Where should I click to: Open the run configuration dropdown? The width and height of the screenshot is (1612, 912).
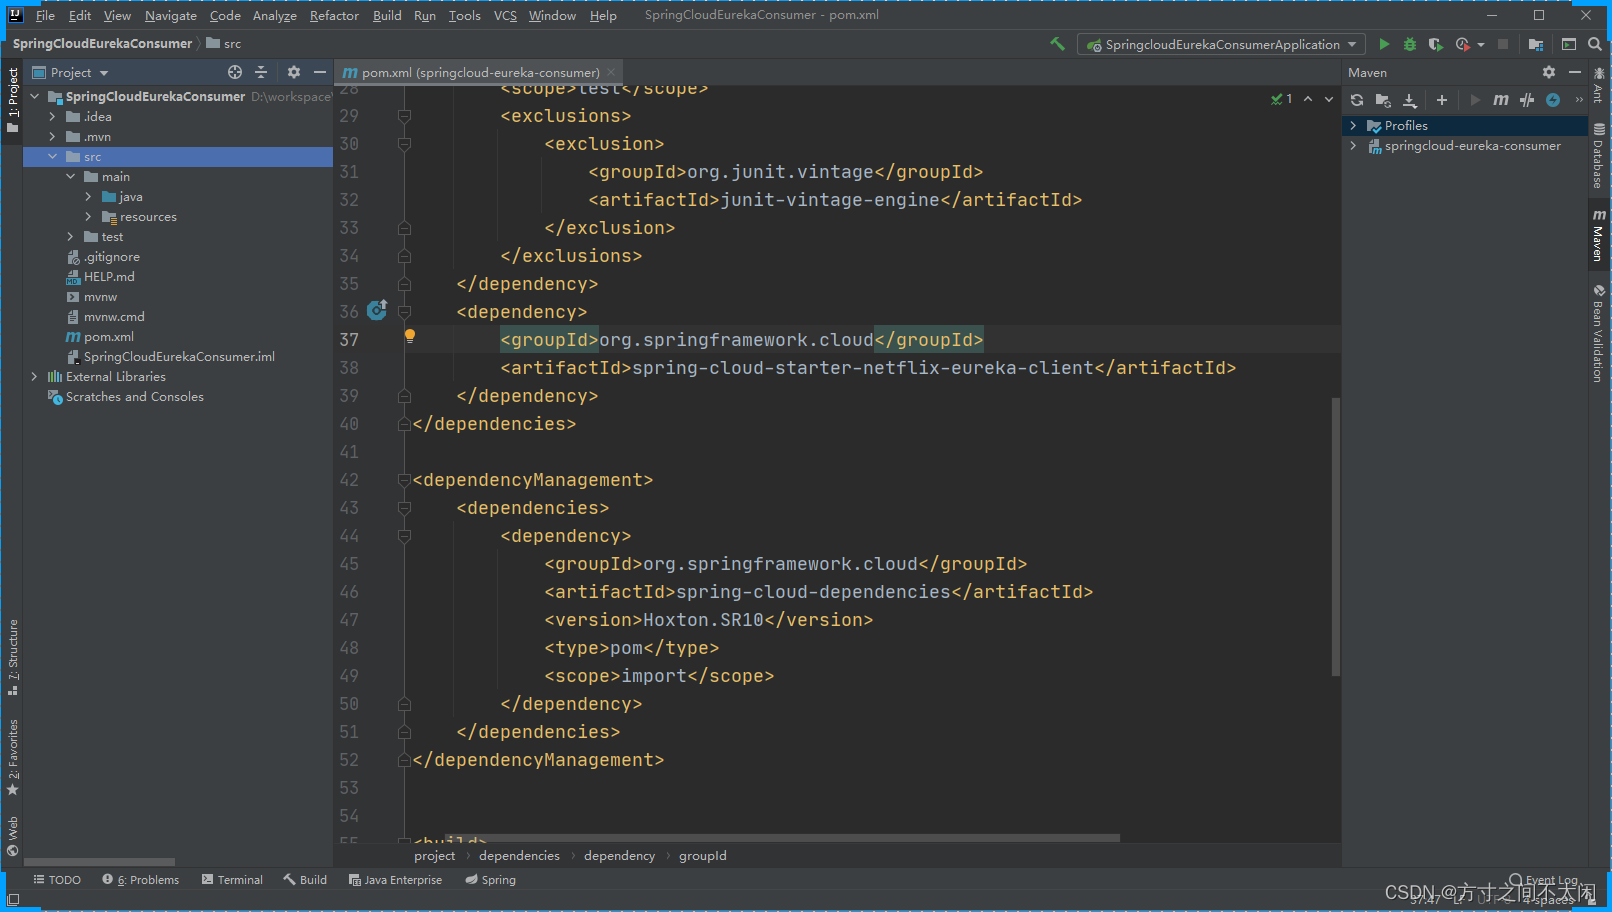pos(1222,44)
